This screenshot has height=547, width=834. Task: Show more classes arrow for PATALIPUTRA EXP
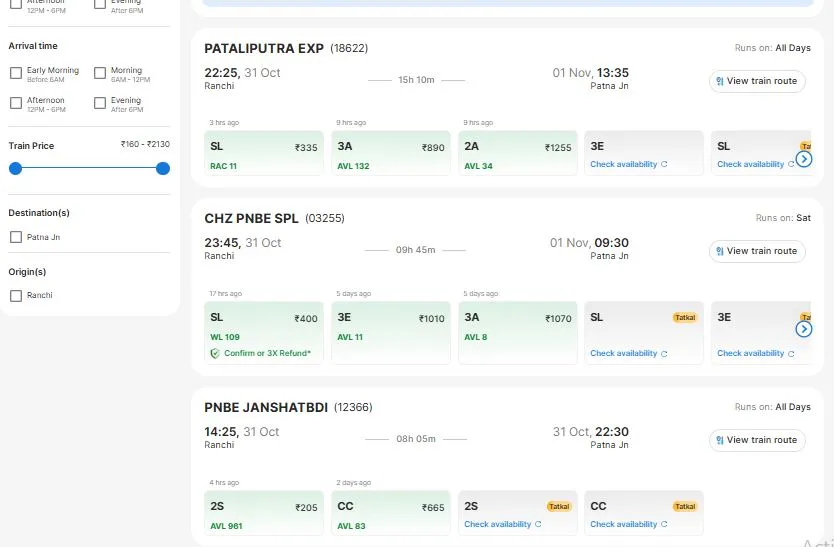pos(804,159)
